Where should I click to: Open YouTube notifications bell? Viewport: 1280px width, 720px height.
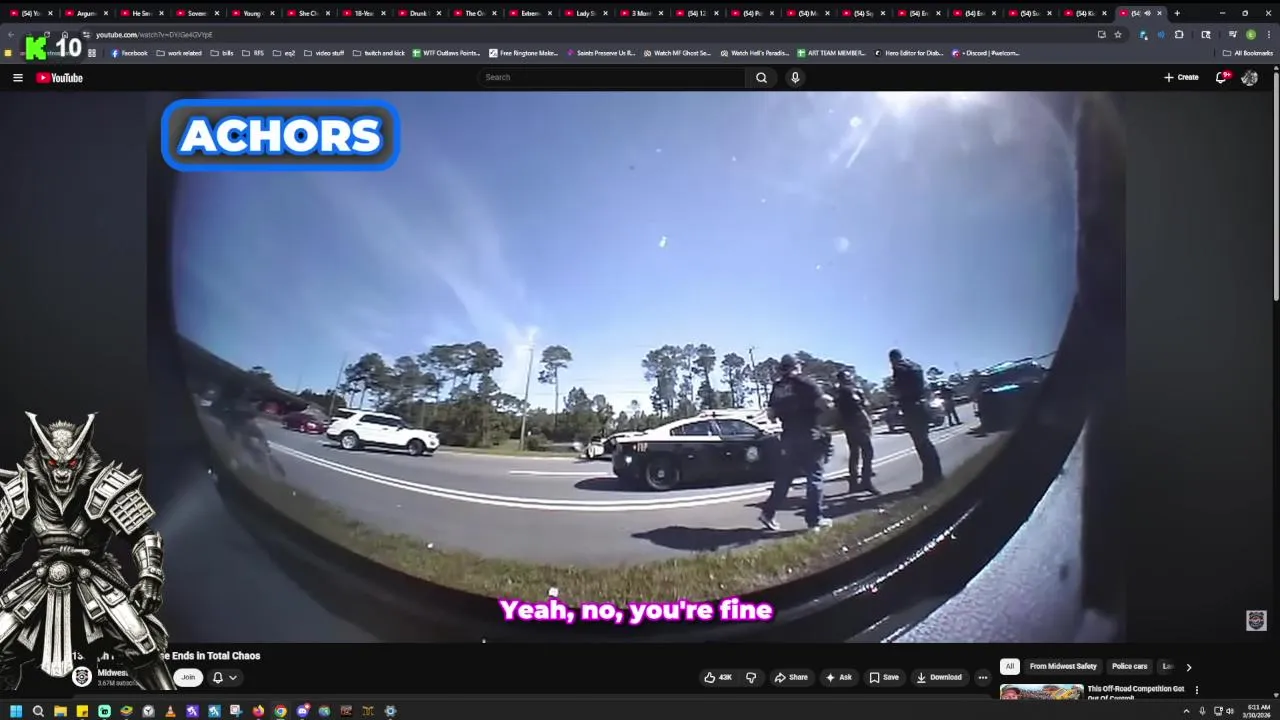coord(1221,77)
